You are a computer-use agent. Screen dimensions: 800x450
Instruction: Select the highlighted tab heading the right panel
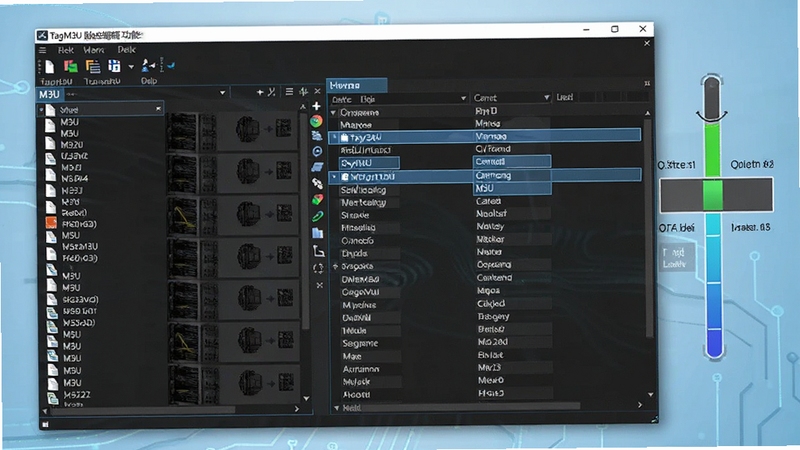point(357,85)
